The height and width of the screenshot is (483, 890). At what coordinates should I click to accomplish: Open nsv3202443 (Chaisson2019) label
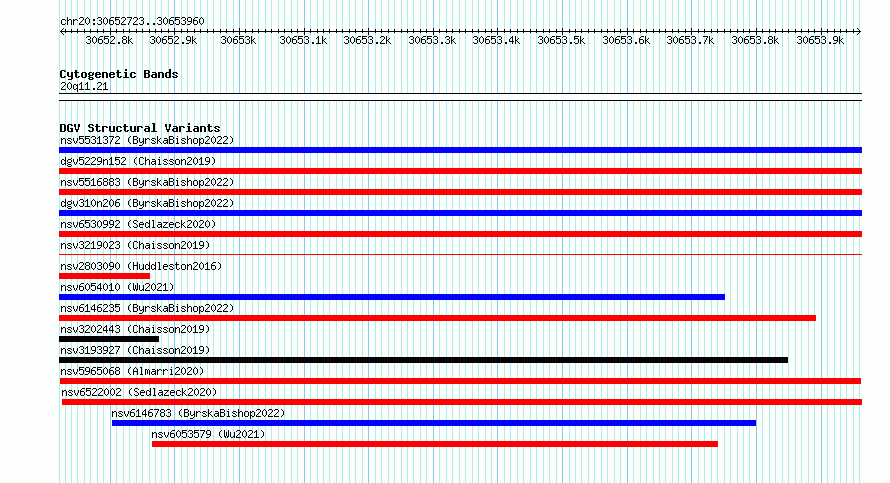[135, 329]
